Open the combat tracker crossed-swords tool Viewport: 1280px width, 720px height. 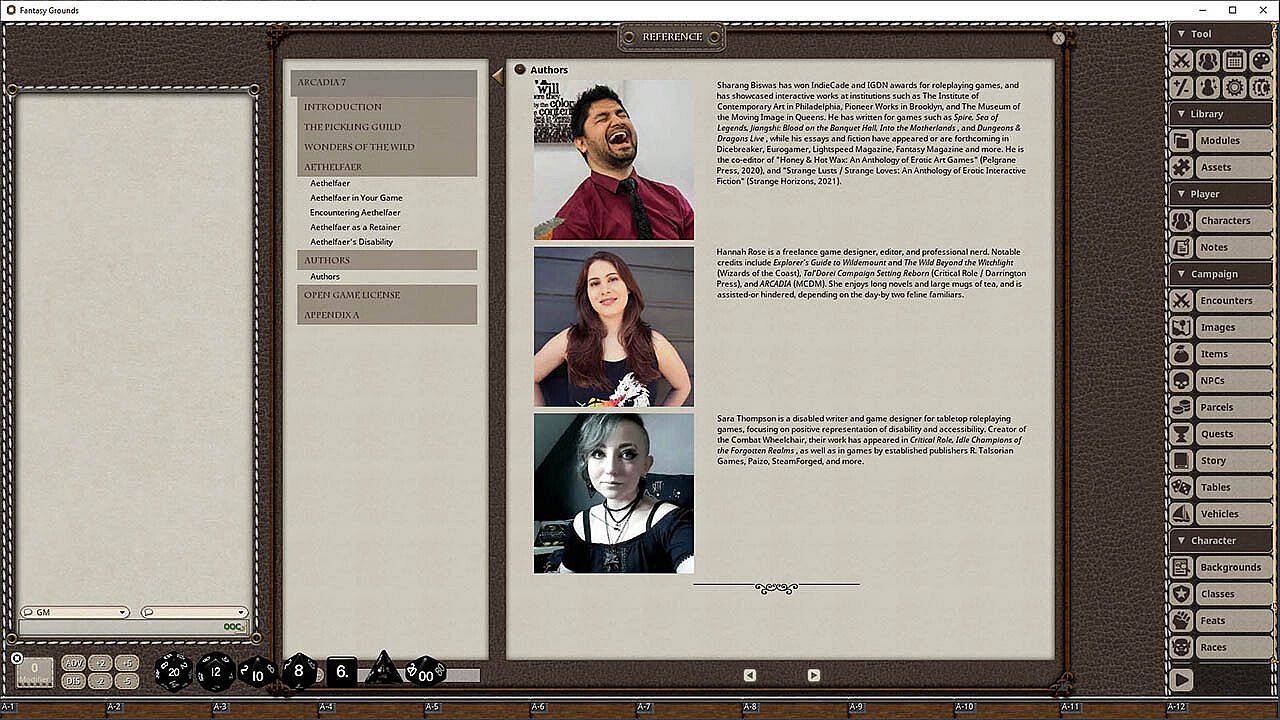(1181, 60)
